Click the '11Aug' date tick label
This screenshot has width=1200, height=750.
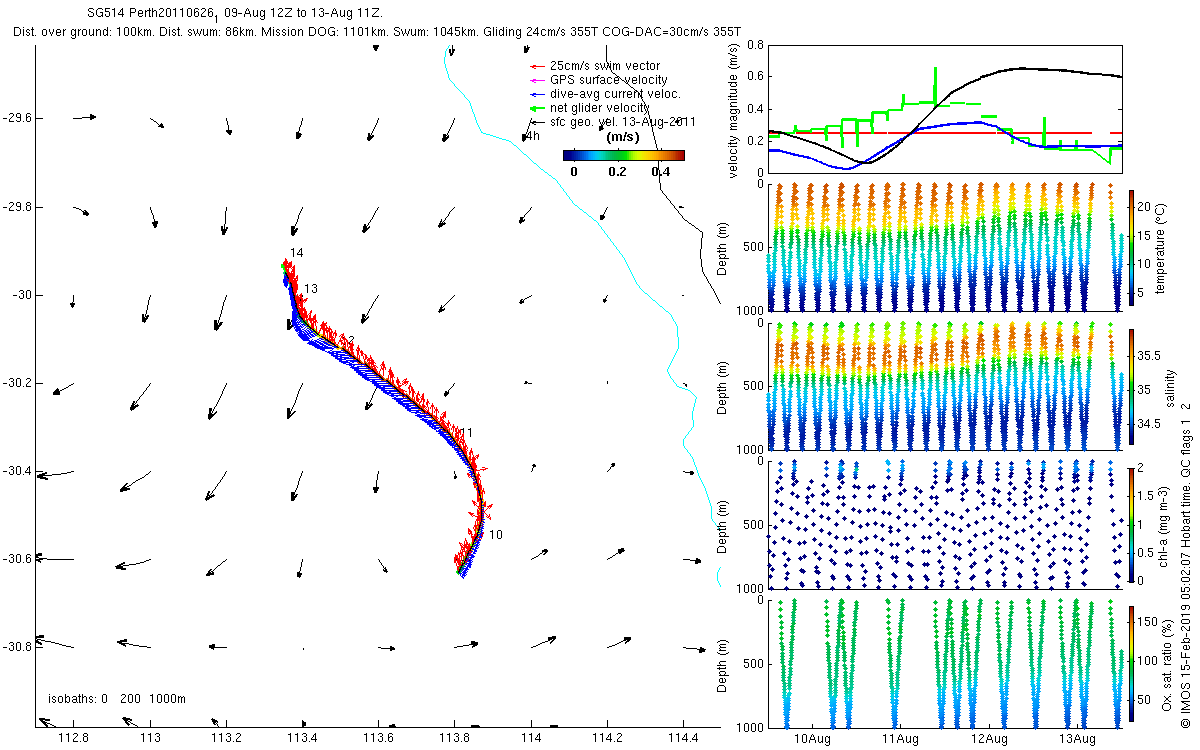[x=901, y=738]
